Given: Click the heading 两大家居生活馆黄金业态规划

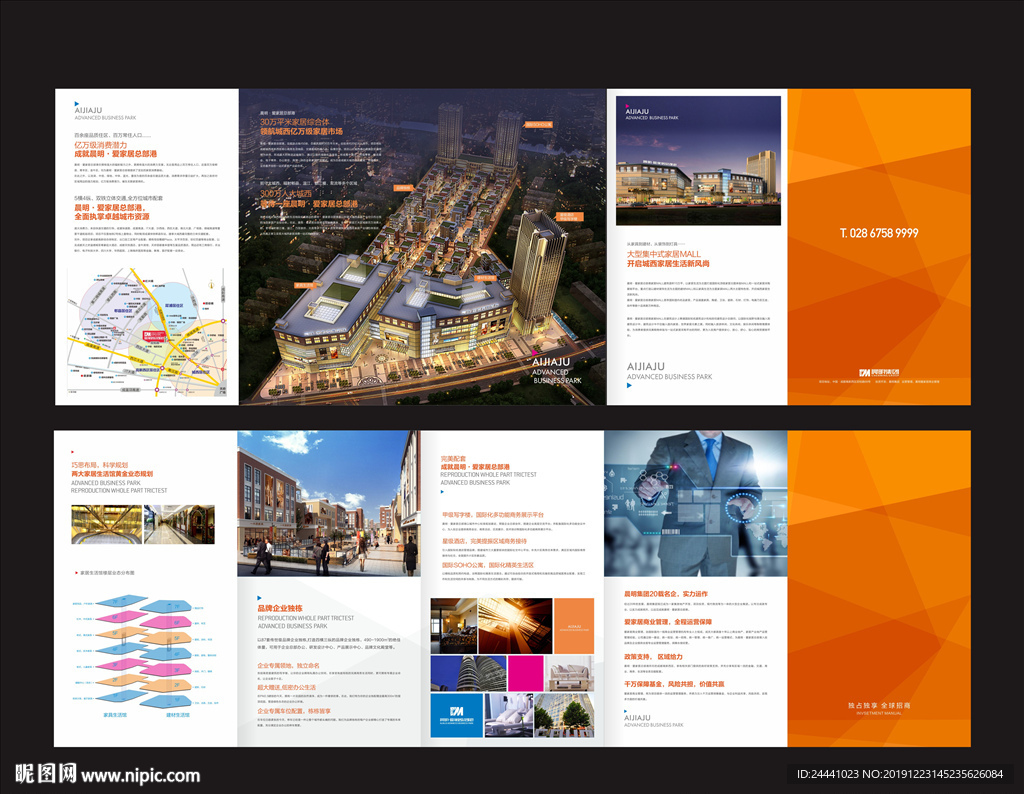Looking at the screenshot, I should tap(112, 473).
